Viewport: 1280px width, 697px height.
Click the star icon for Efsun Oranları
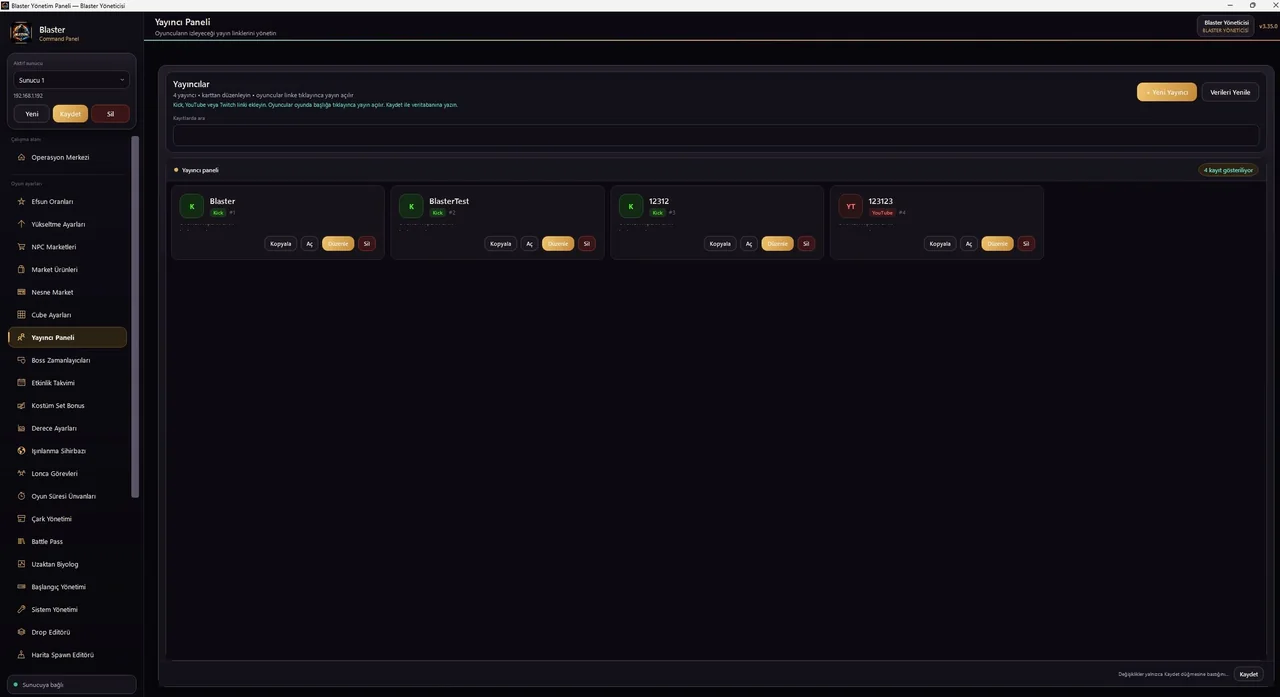(22, 202)
